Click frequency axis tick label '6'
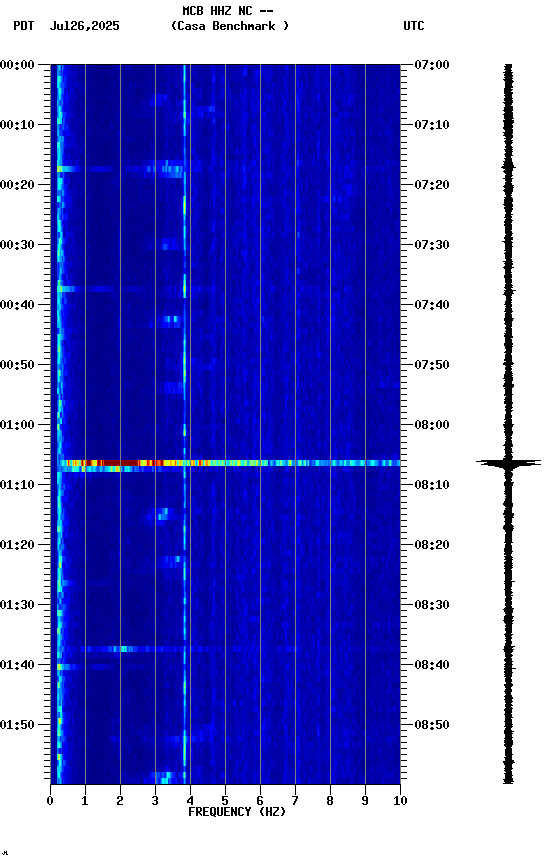 pos(260,801)
